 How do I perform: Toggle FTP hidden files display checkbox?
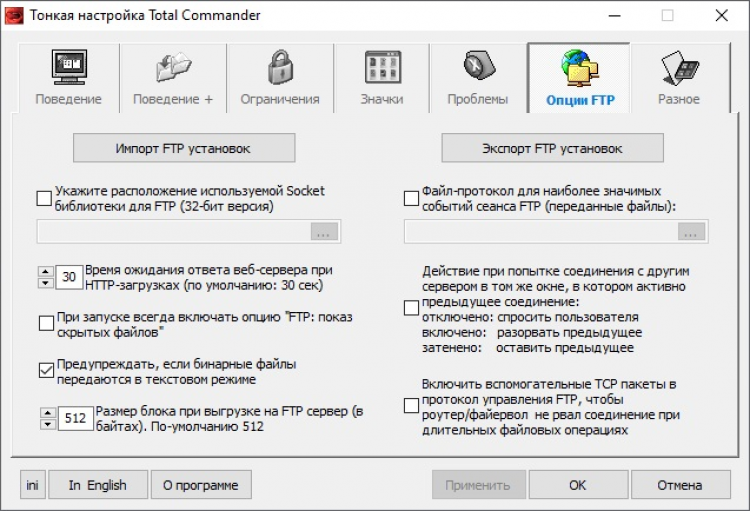pos(46,323)
